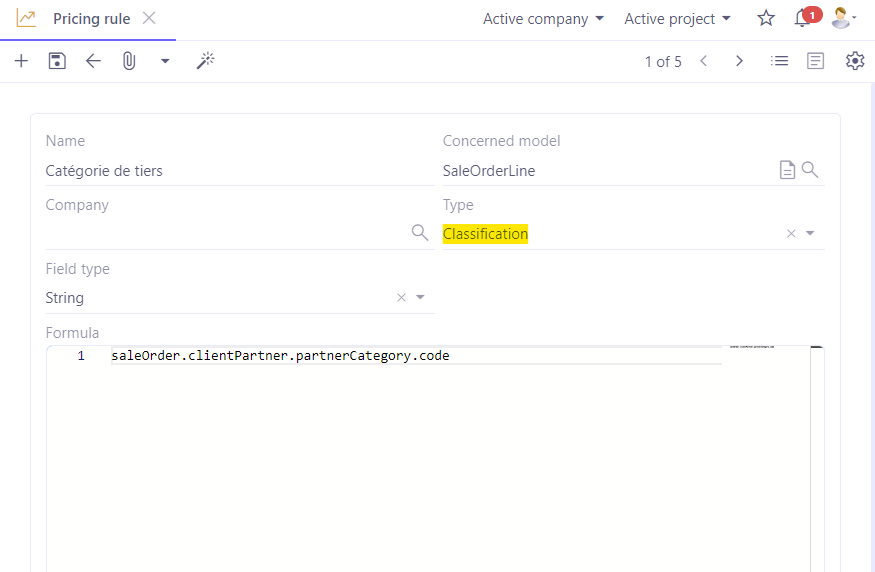
Task: Save the pricing rule record
Action: coord(57,61)
